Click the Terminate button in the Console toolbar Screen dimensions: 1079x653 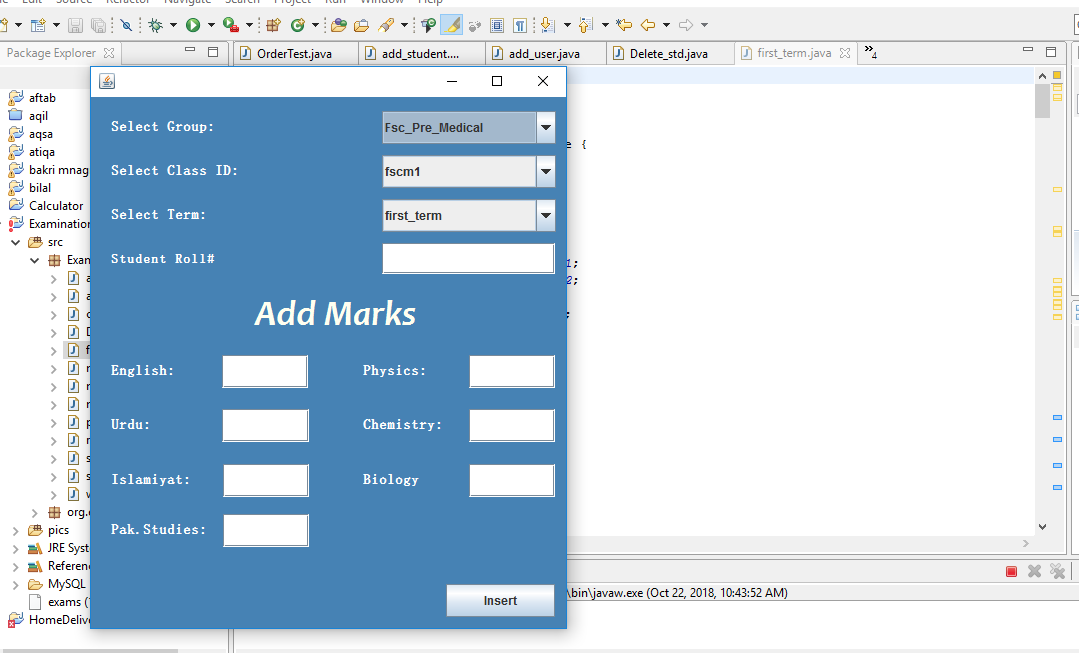[x=1011, y=570]
